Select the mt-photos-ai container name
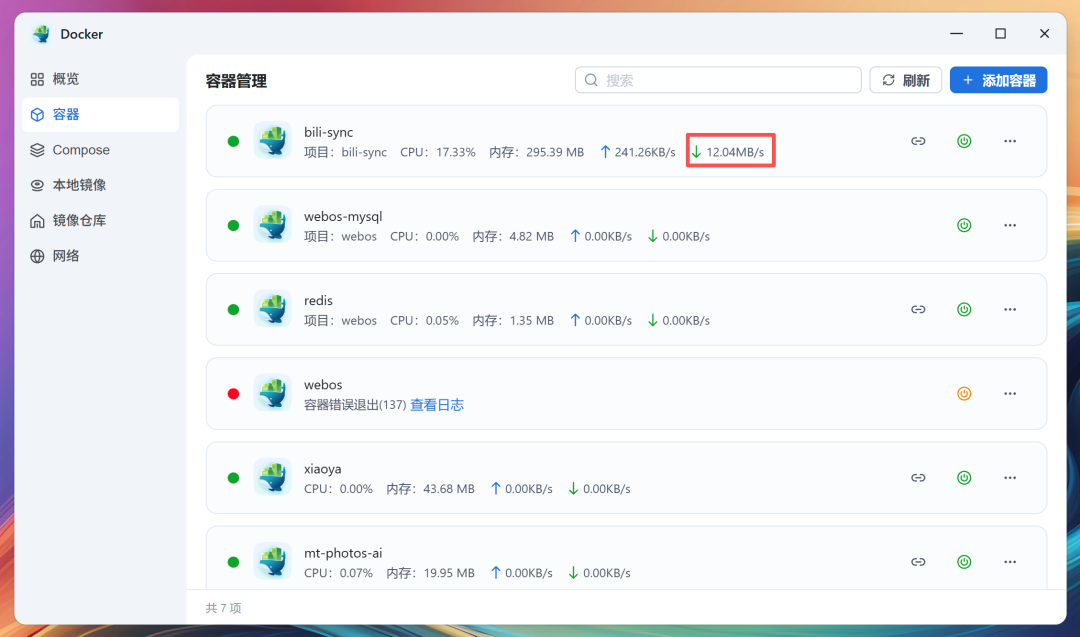Image resolution: width=1080 pixels, height=637 pixels. (343, 553)
